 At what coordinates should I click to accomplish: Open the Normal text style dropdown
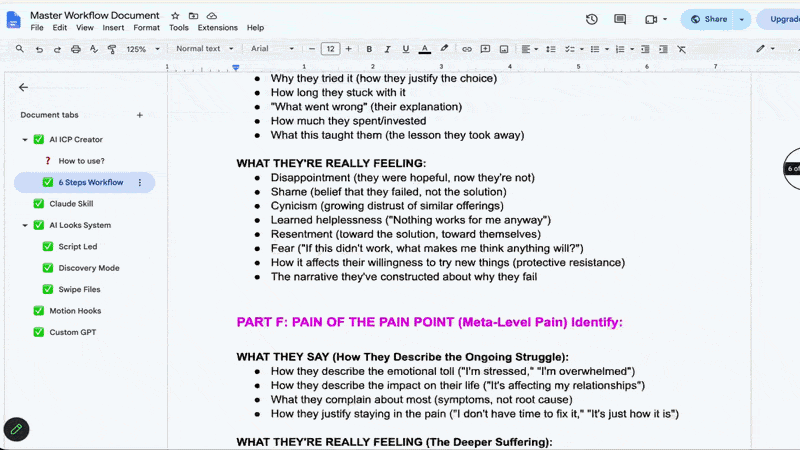[x=205, y=48]
